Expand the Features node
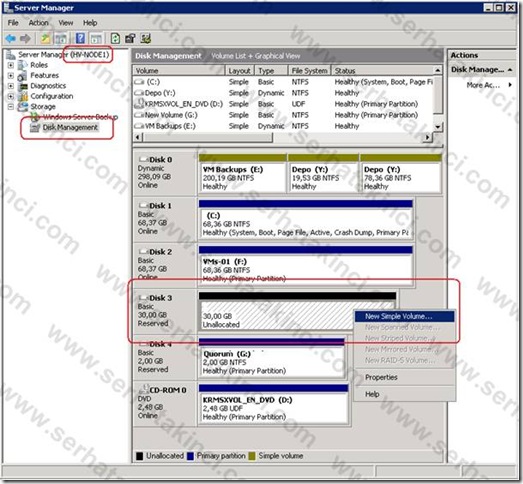Image resolution: width=523 pixels, height=484 pixels. point(11,76)
